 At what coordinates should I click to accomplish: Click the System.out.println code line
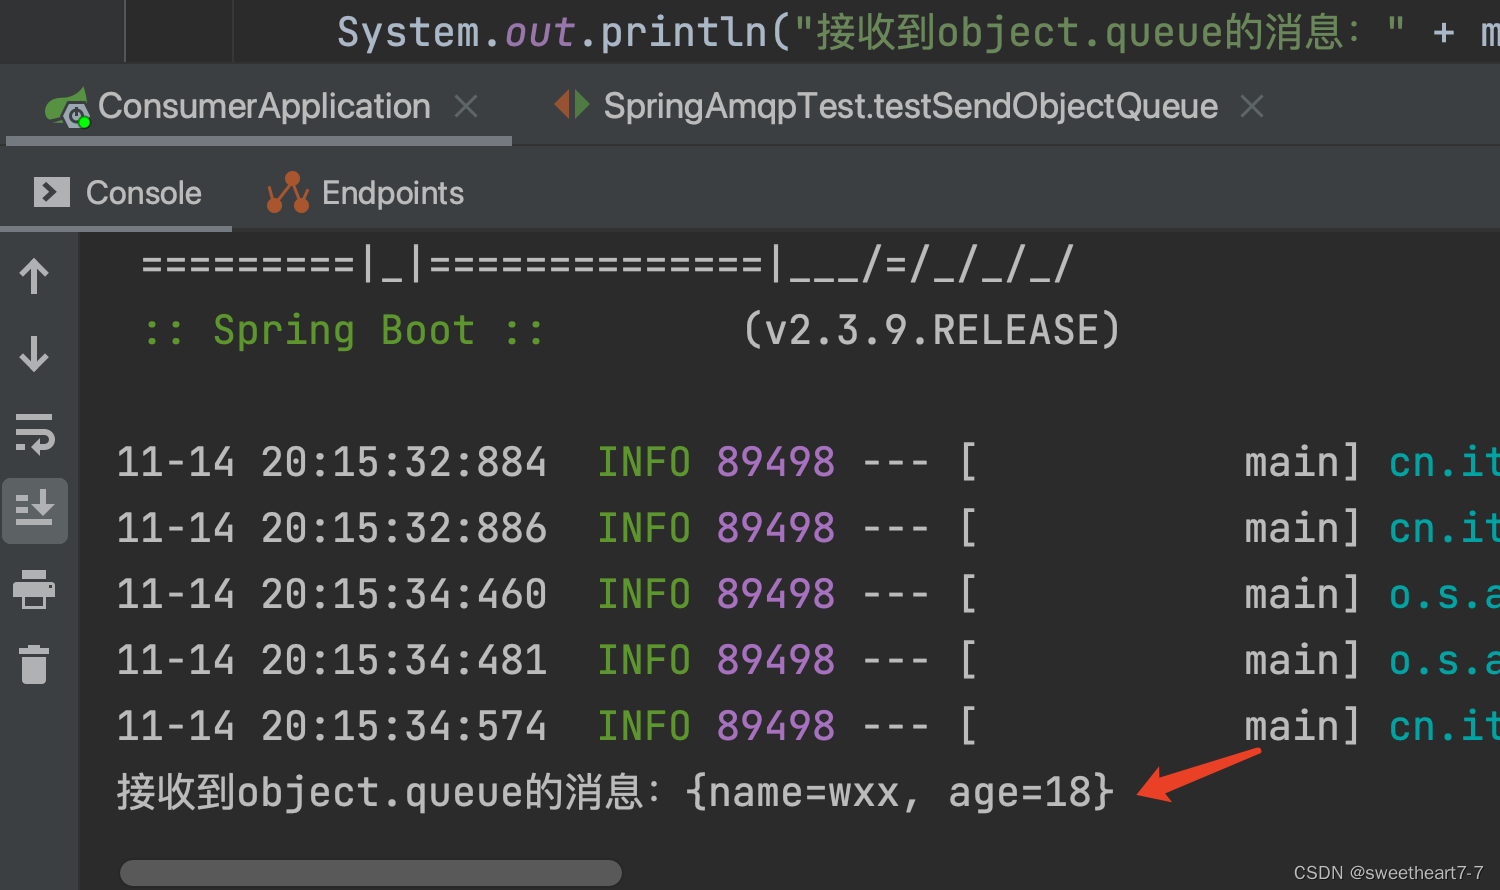918,32
